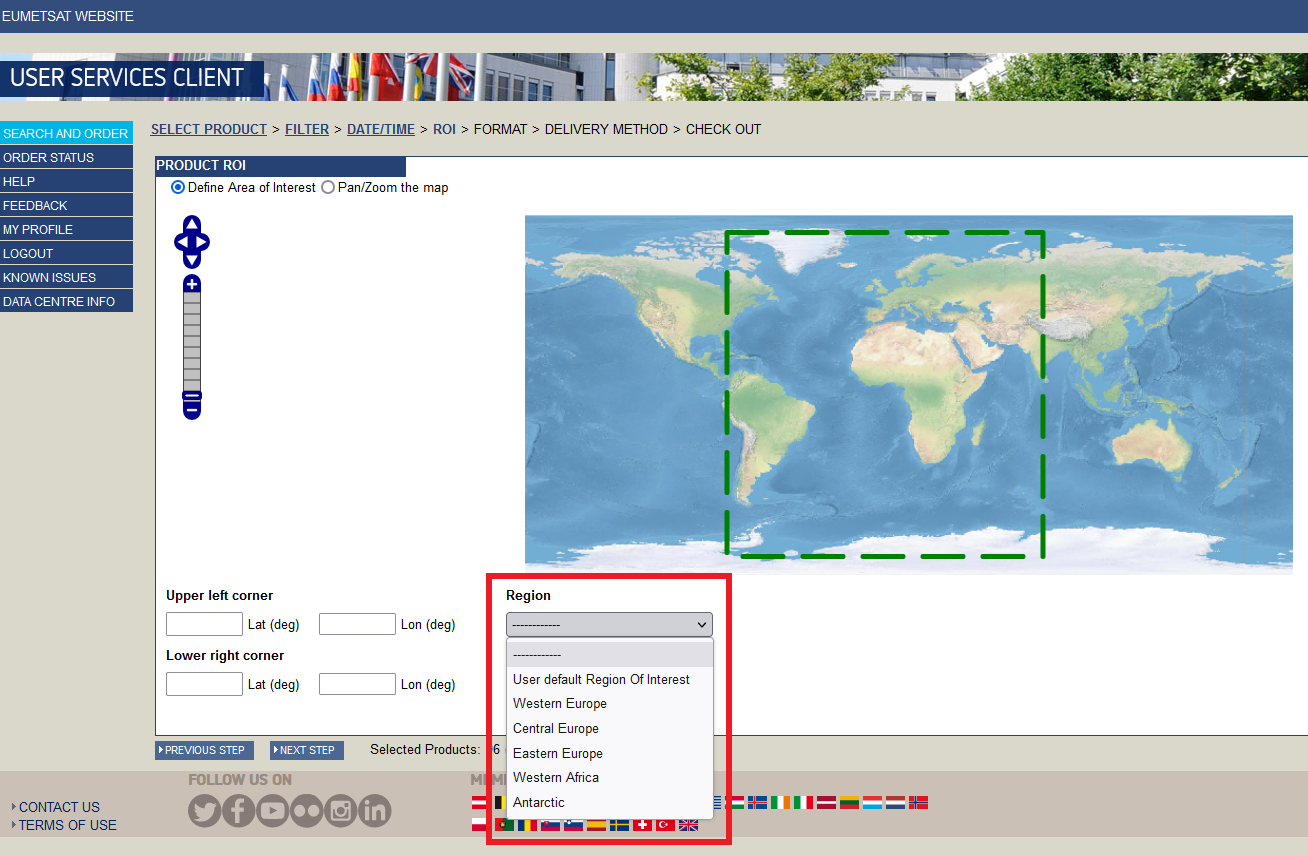Image resolution: width=1308 pixels, height=856 pixels.
Task: Open the CONTACT US link
Action: click(59, 807)
